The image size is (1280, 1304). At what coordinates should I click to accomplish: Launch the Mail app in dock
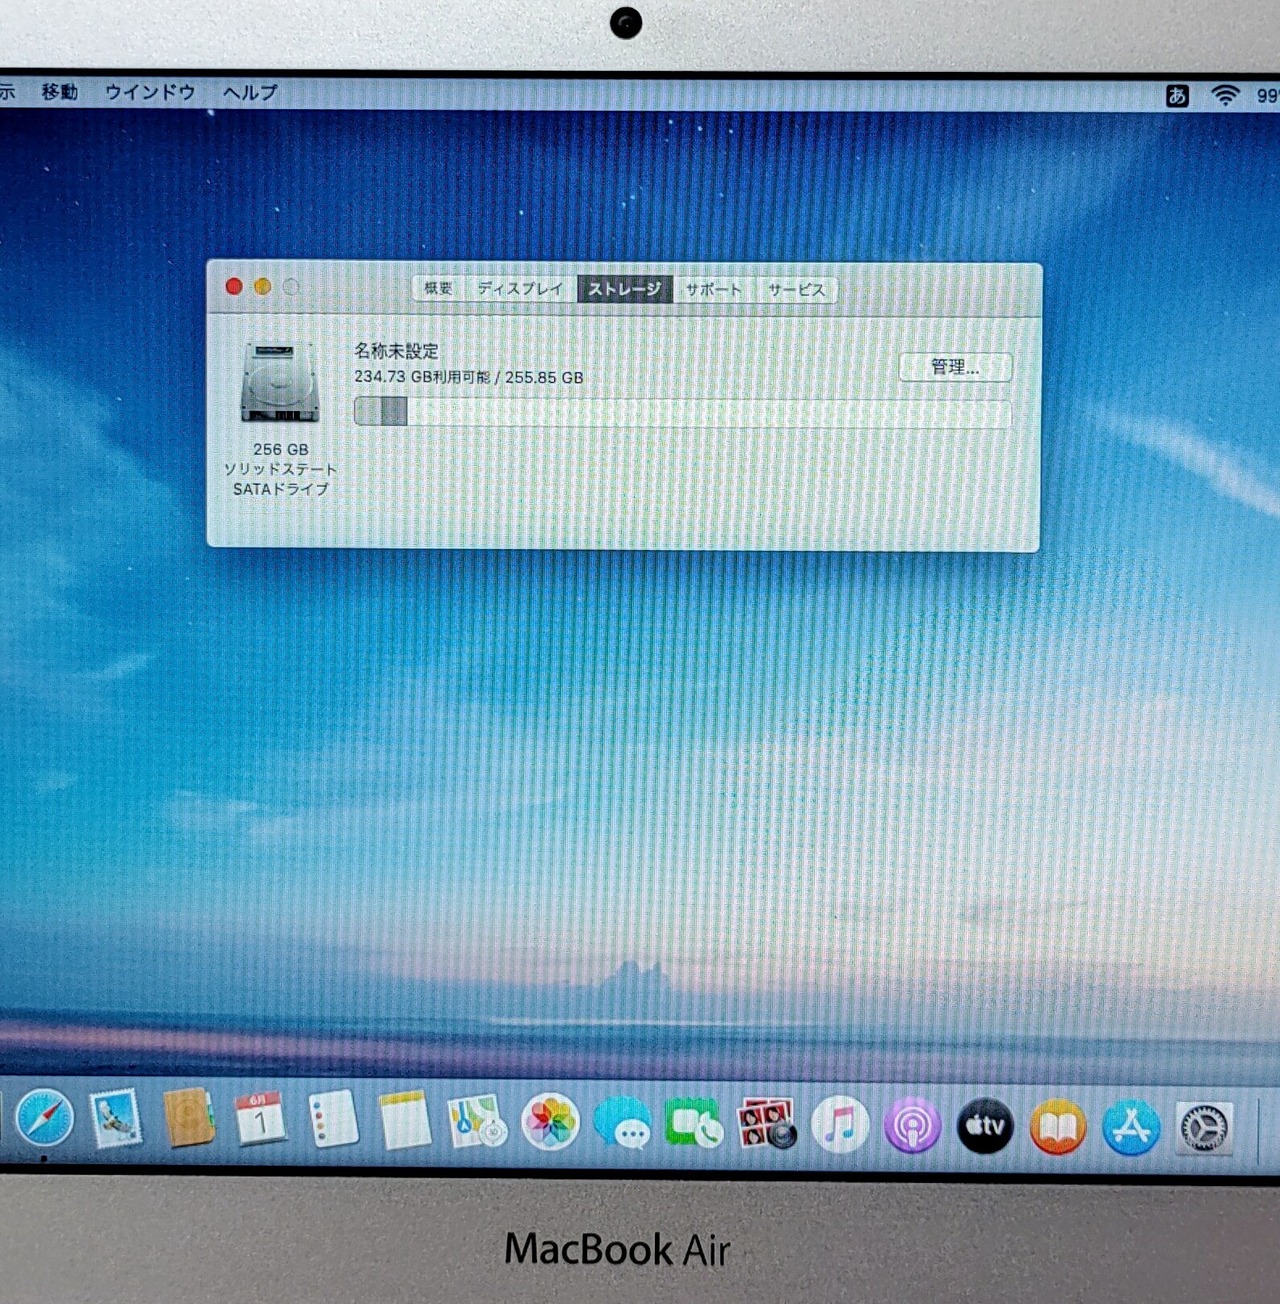pyautogui.click(x=116, y=1118)
